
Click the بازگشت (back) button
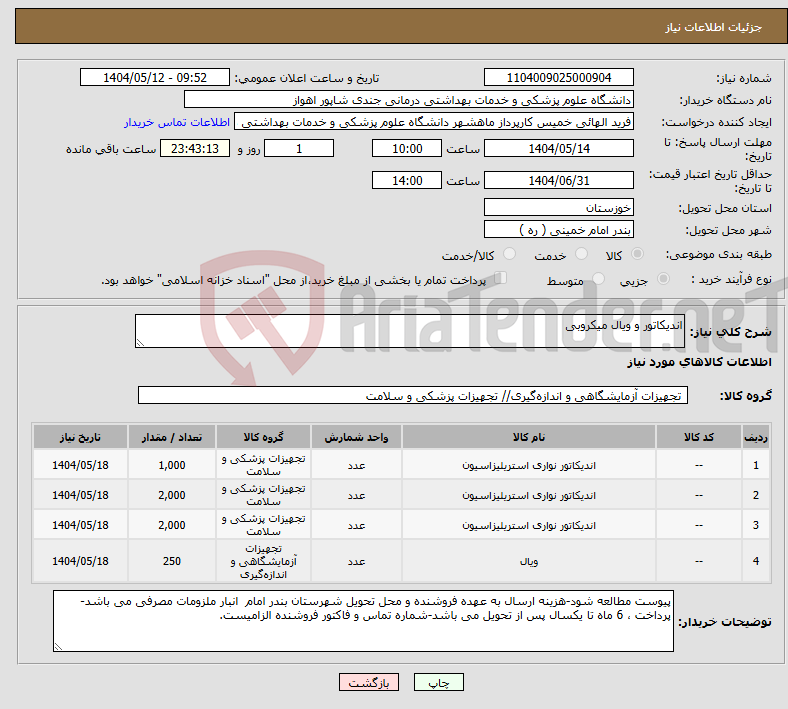coord(368,682)
